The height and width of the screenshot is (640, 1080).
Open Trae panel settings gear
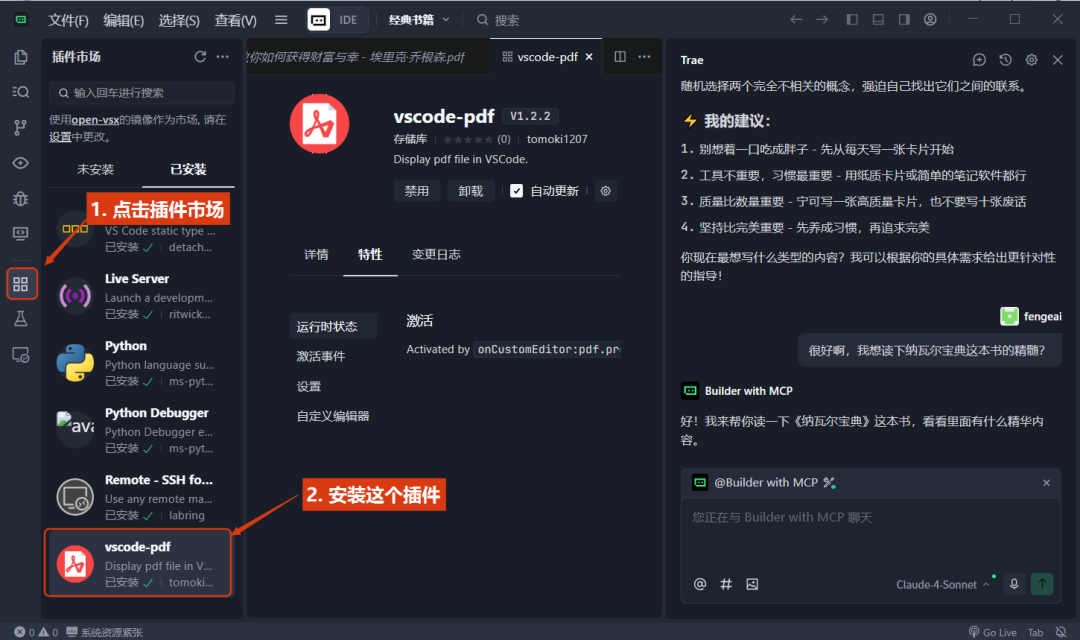pyautogui.click(x=1032, y=60)
